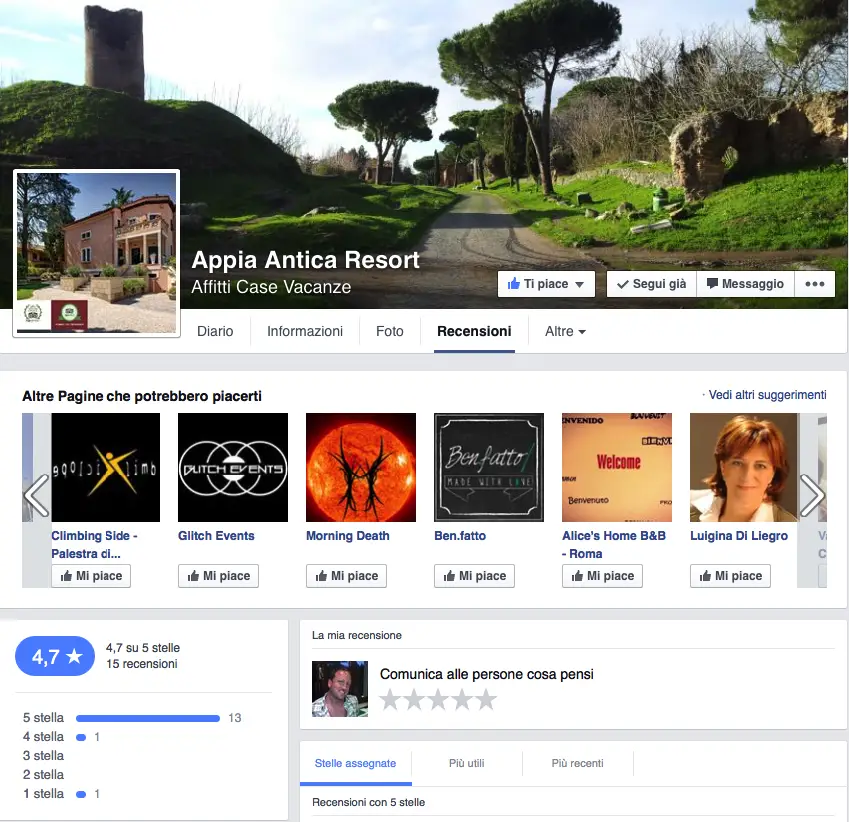
Task: Click my profile photo in review box
Action: point(340,689)
